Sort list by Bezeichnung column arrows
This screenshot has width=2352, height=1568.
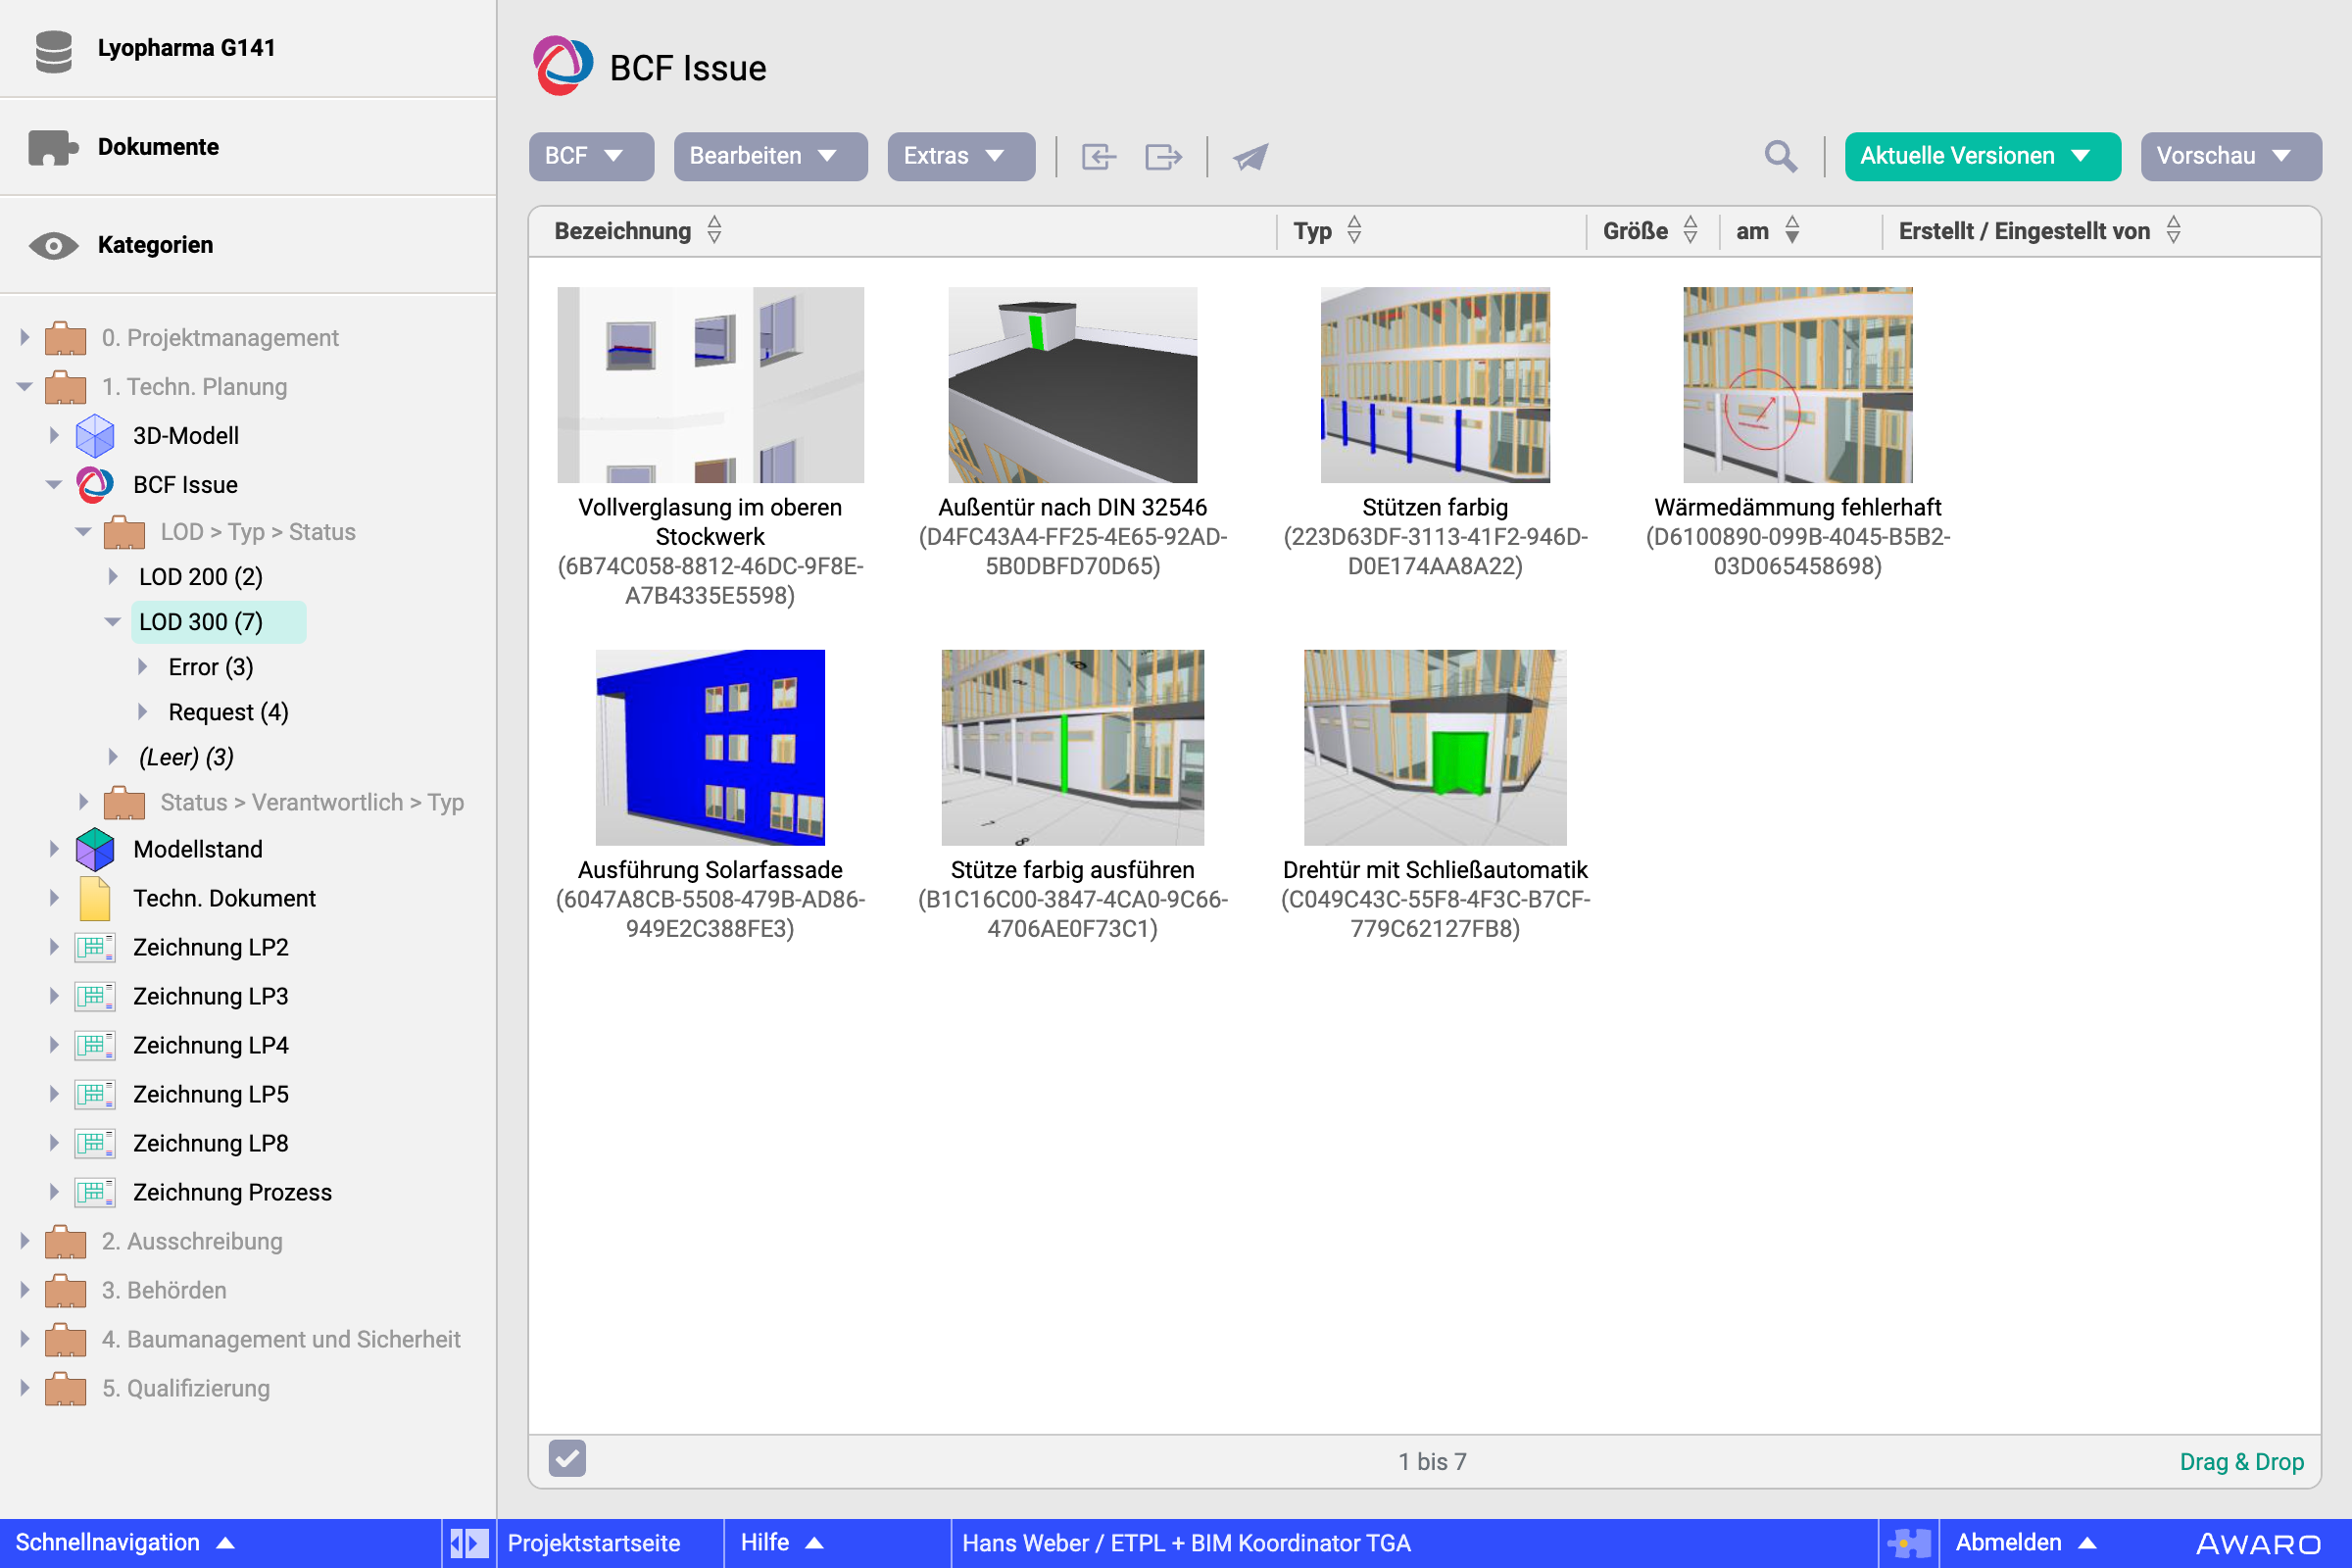point(714,231)
